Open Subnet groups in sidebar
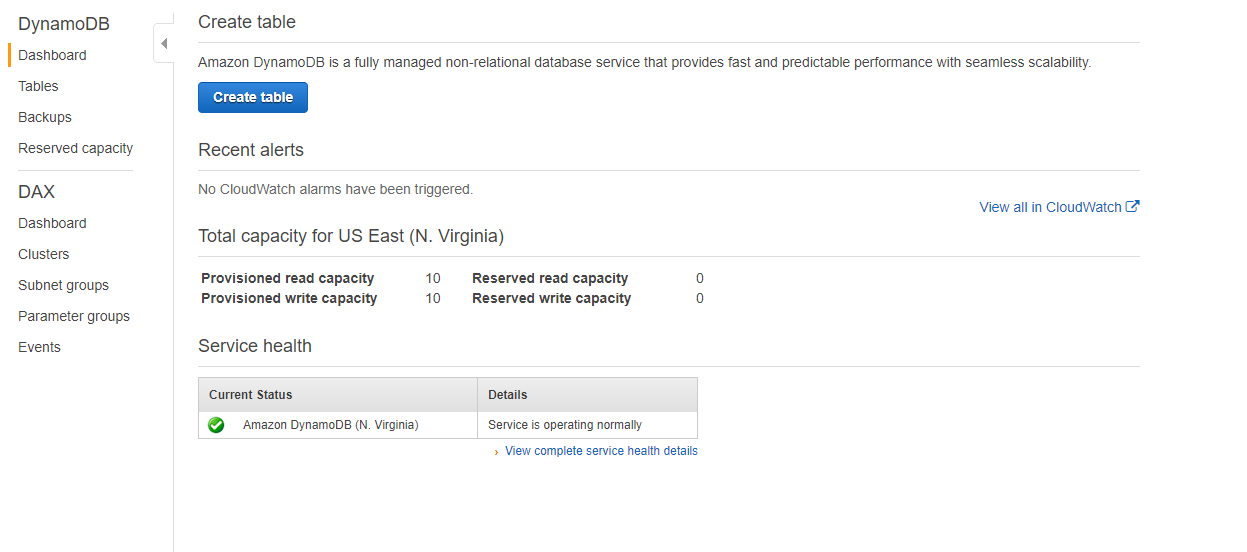The height and width of the screenshot is (552, 1247). pos(63,285)
